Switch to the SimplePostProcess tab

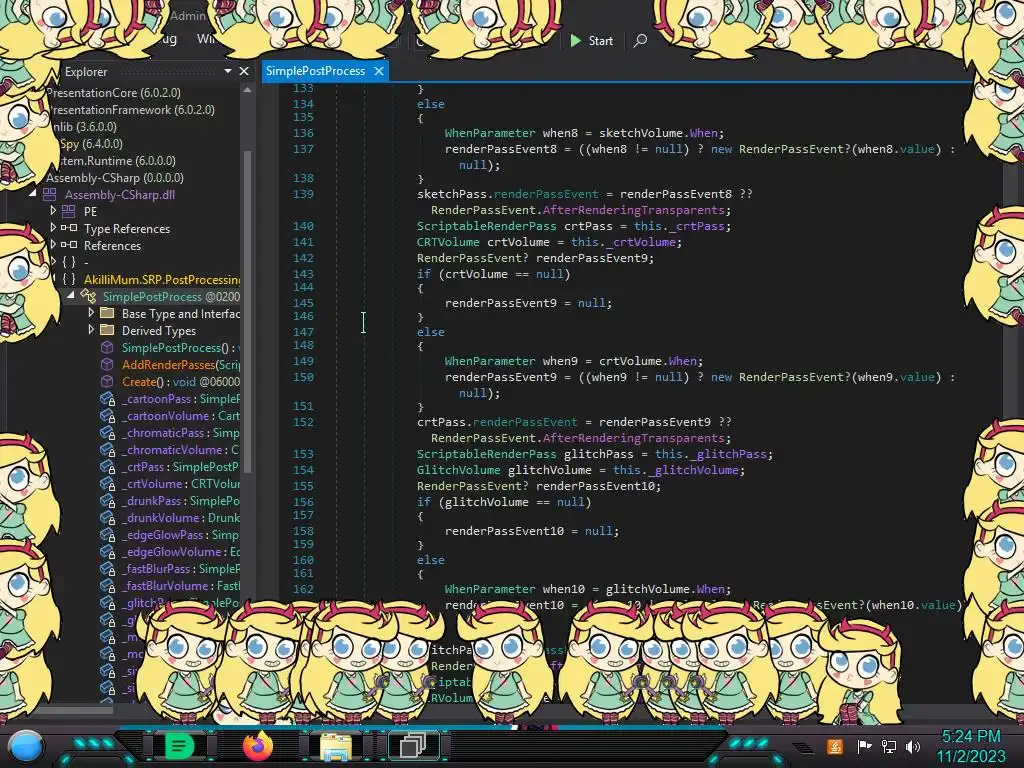point(315,71)
